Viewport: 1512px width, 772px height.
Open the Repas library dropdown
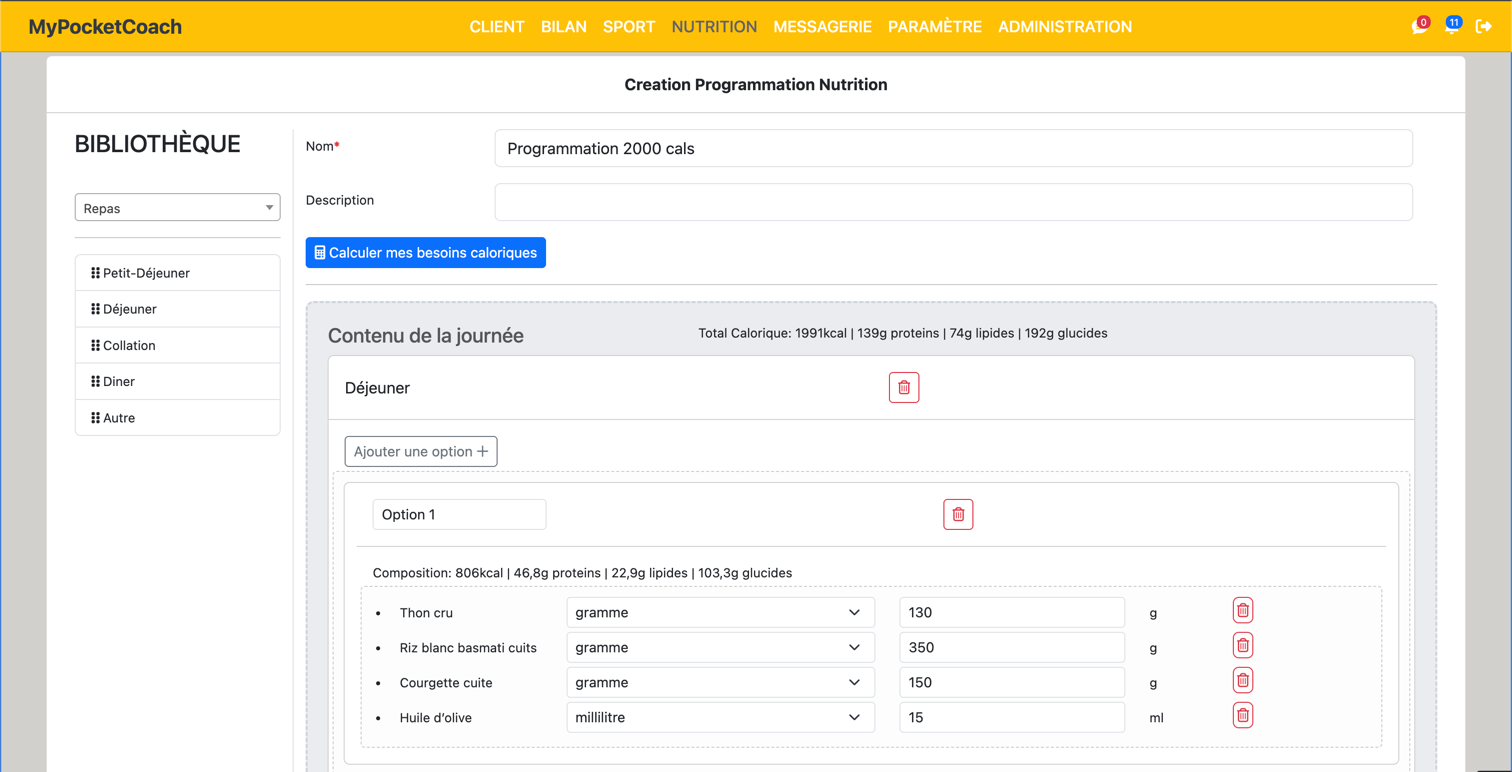pos(177,208)
